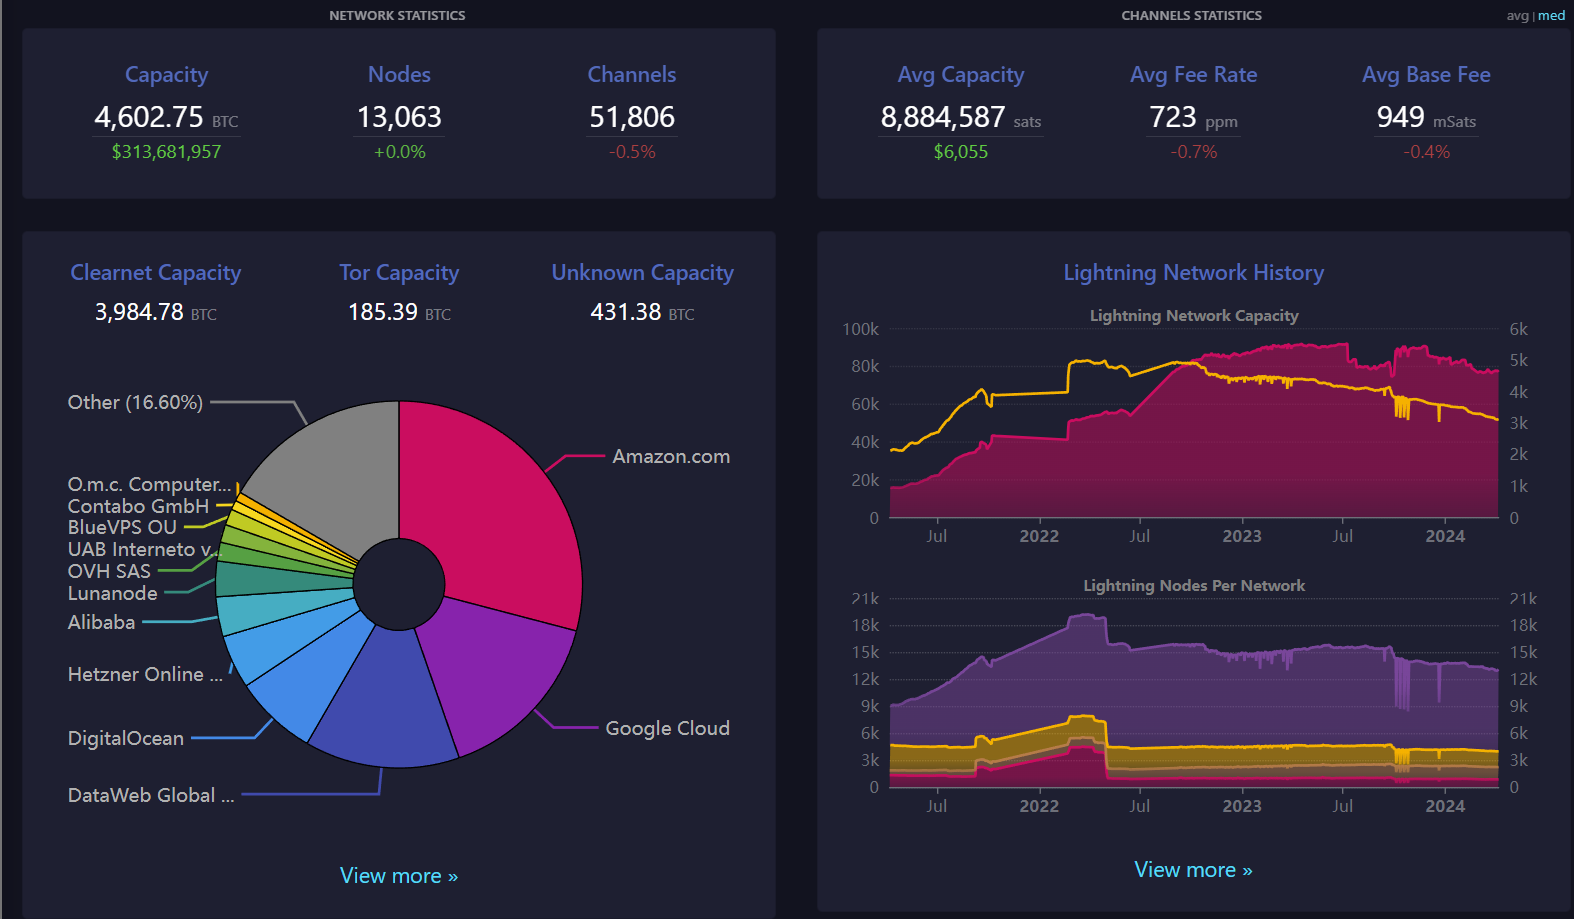Image resolution: width=1574 pixels, height=919 pixels.
Task: Click the Google Cloud chart label
Action: [667, 729]
